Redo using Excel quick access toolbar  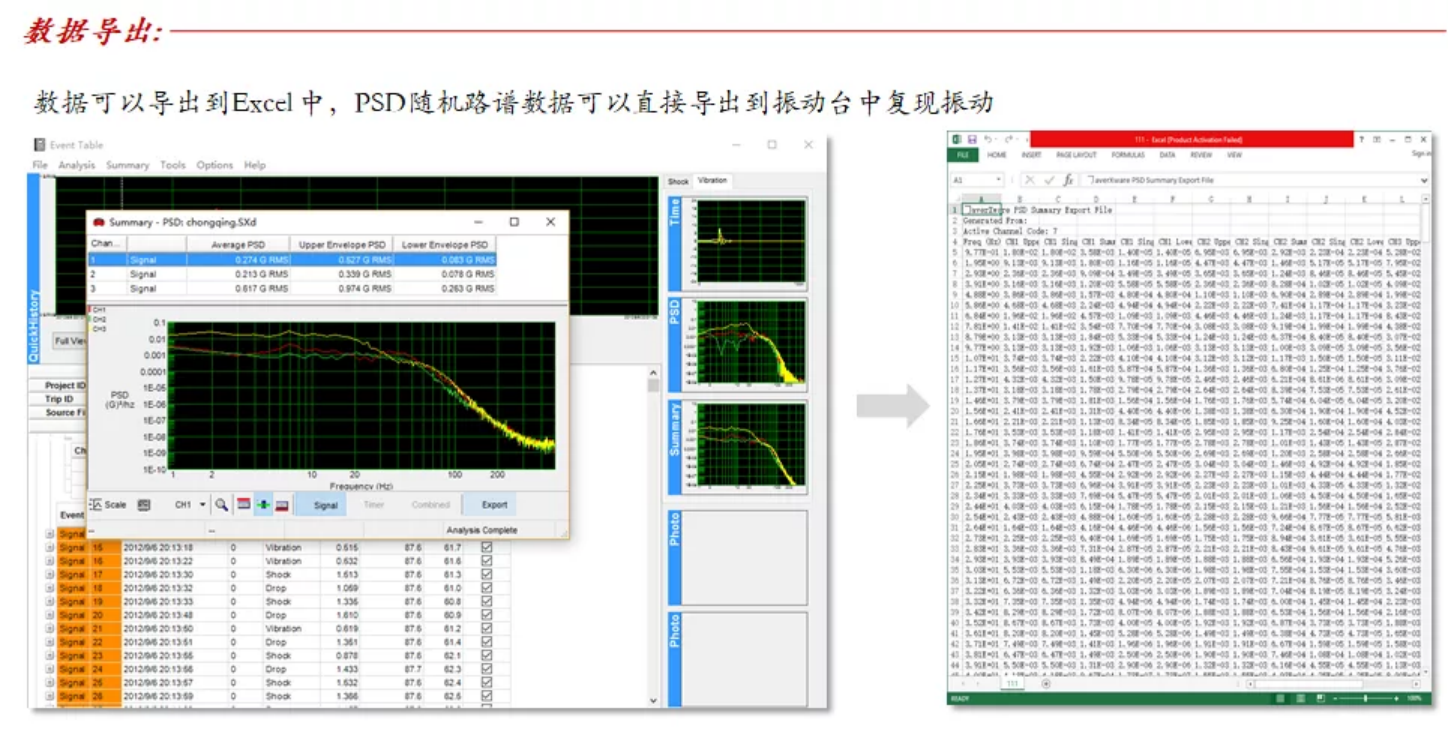pyautogui.click(x=1008, y=139)
